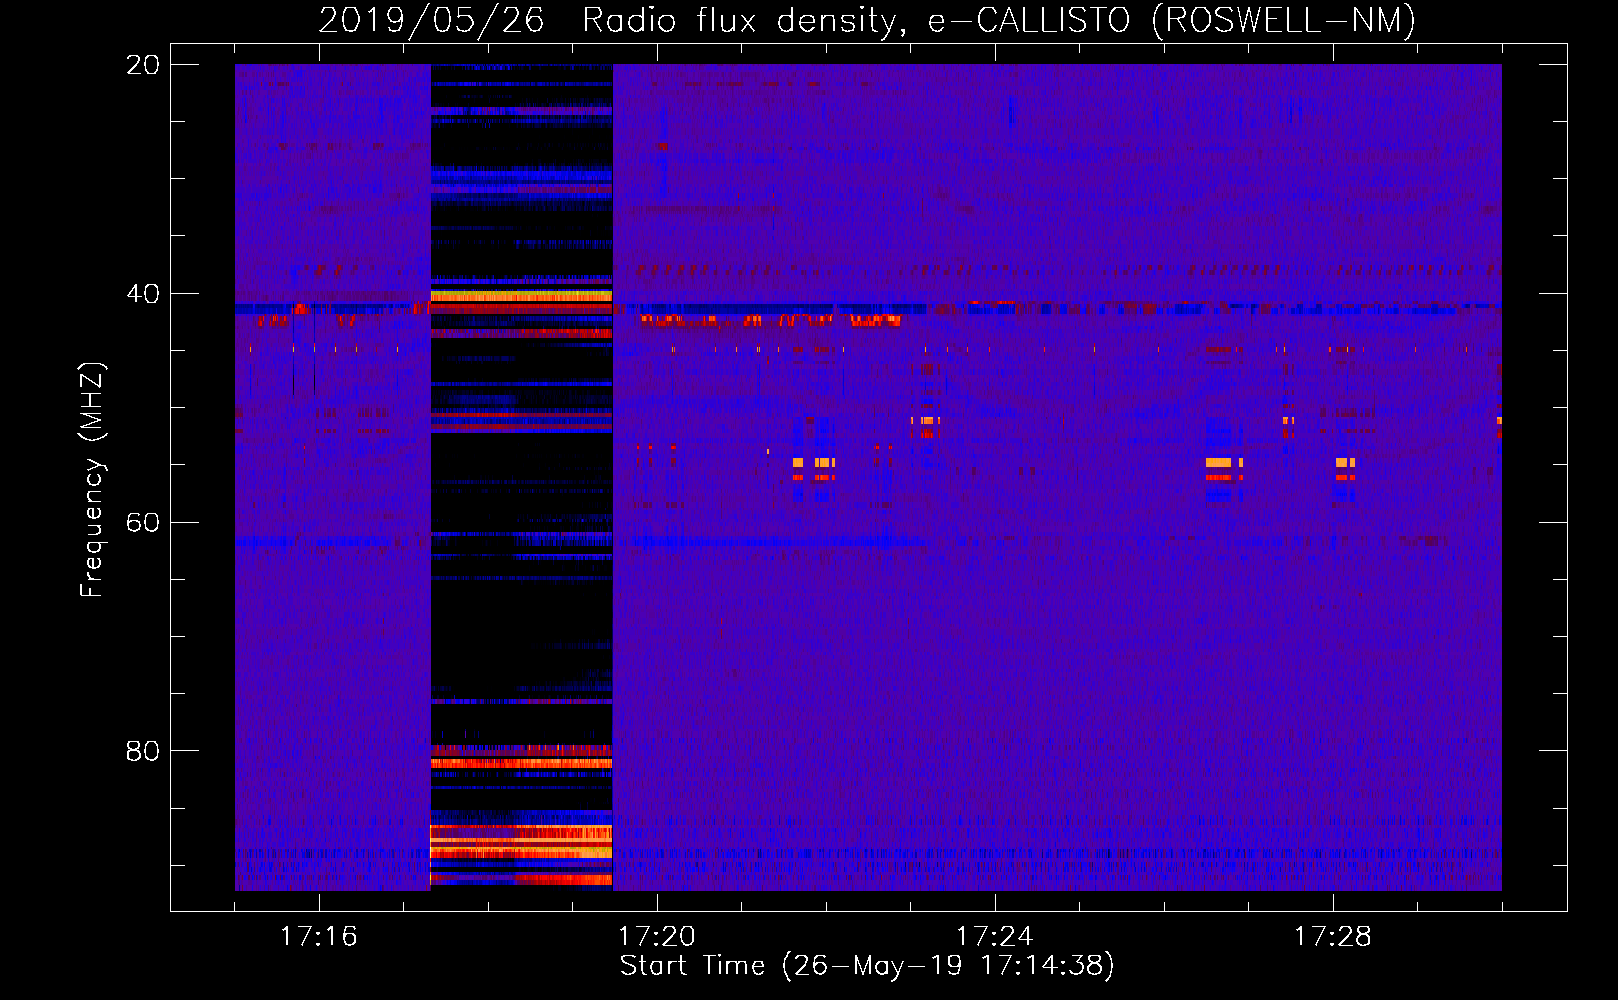
Task: Click the "Frequency (MHZ)" axis label
Action: pos(92,480)
